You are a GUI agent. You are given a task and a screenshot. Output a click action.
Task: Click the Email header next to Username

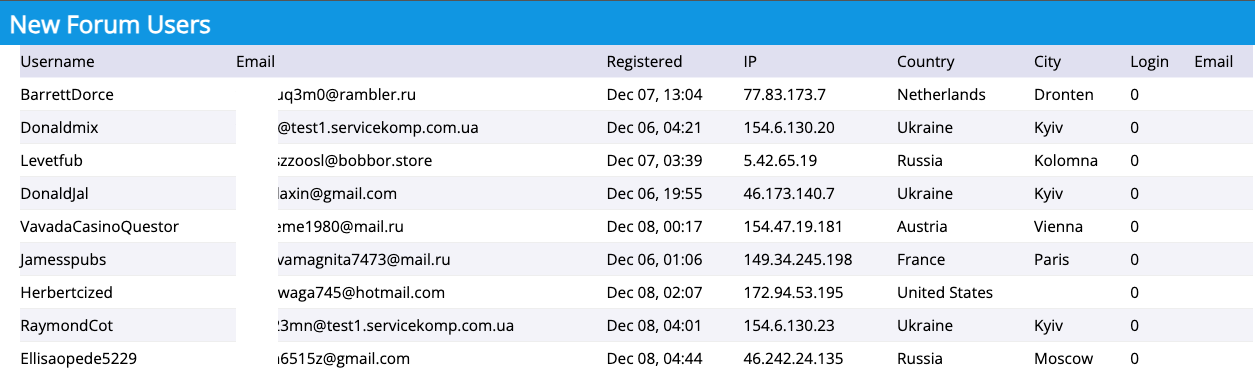pyautogui.click(x=255, y=62)
